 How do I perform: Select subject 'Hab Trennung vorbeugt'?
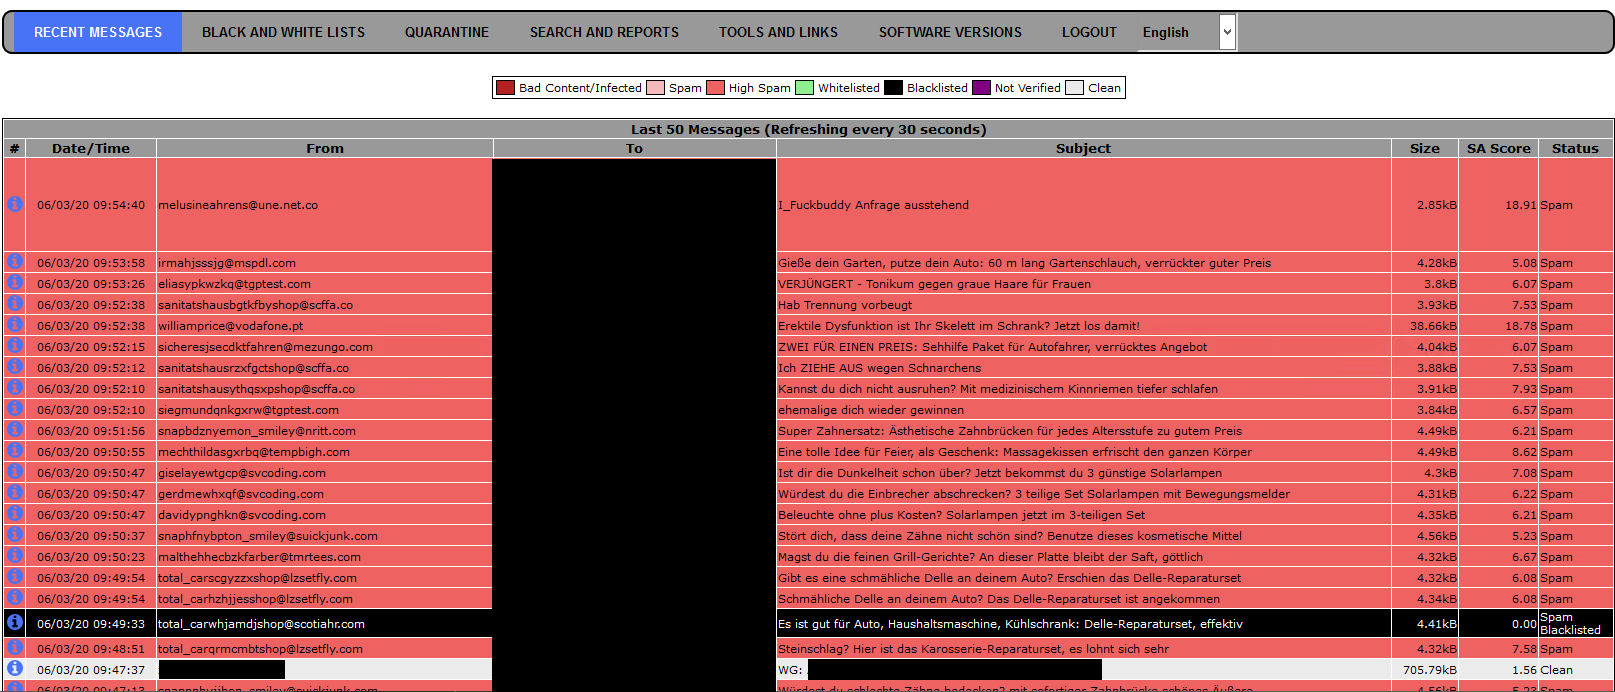pos(845,305)
